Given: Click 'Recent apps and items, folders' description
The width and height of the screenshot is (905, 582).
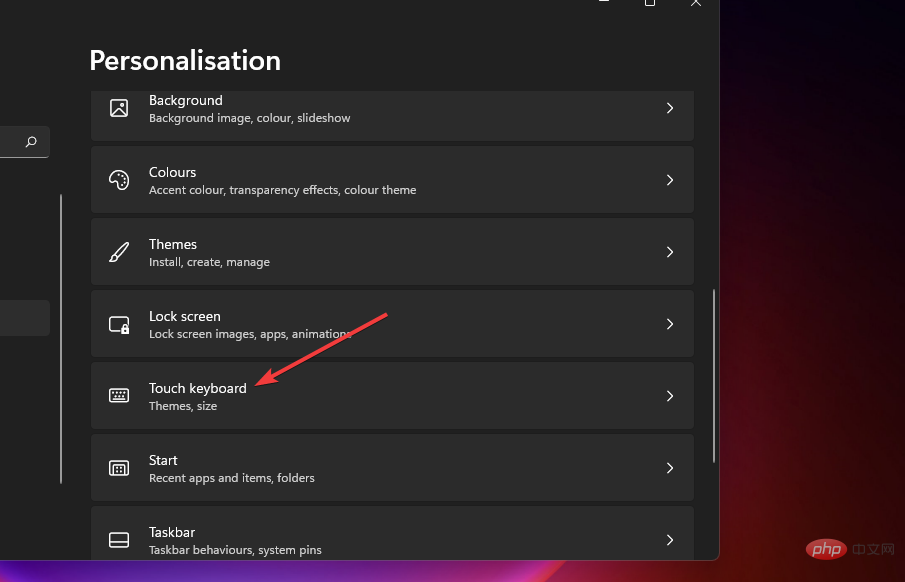Looking at the screenshot, I should 231,478.
